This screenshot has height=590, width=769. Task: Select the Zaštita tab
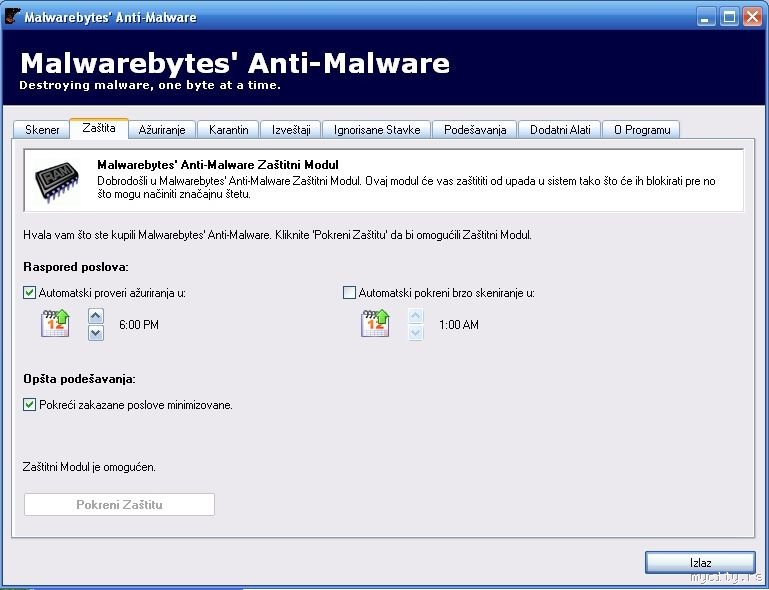point(99,128)
